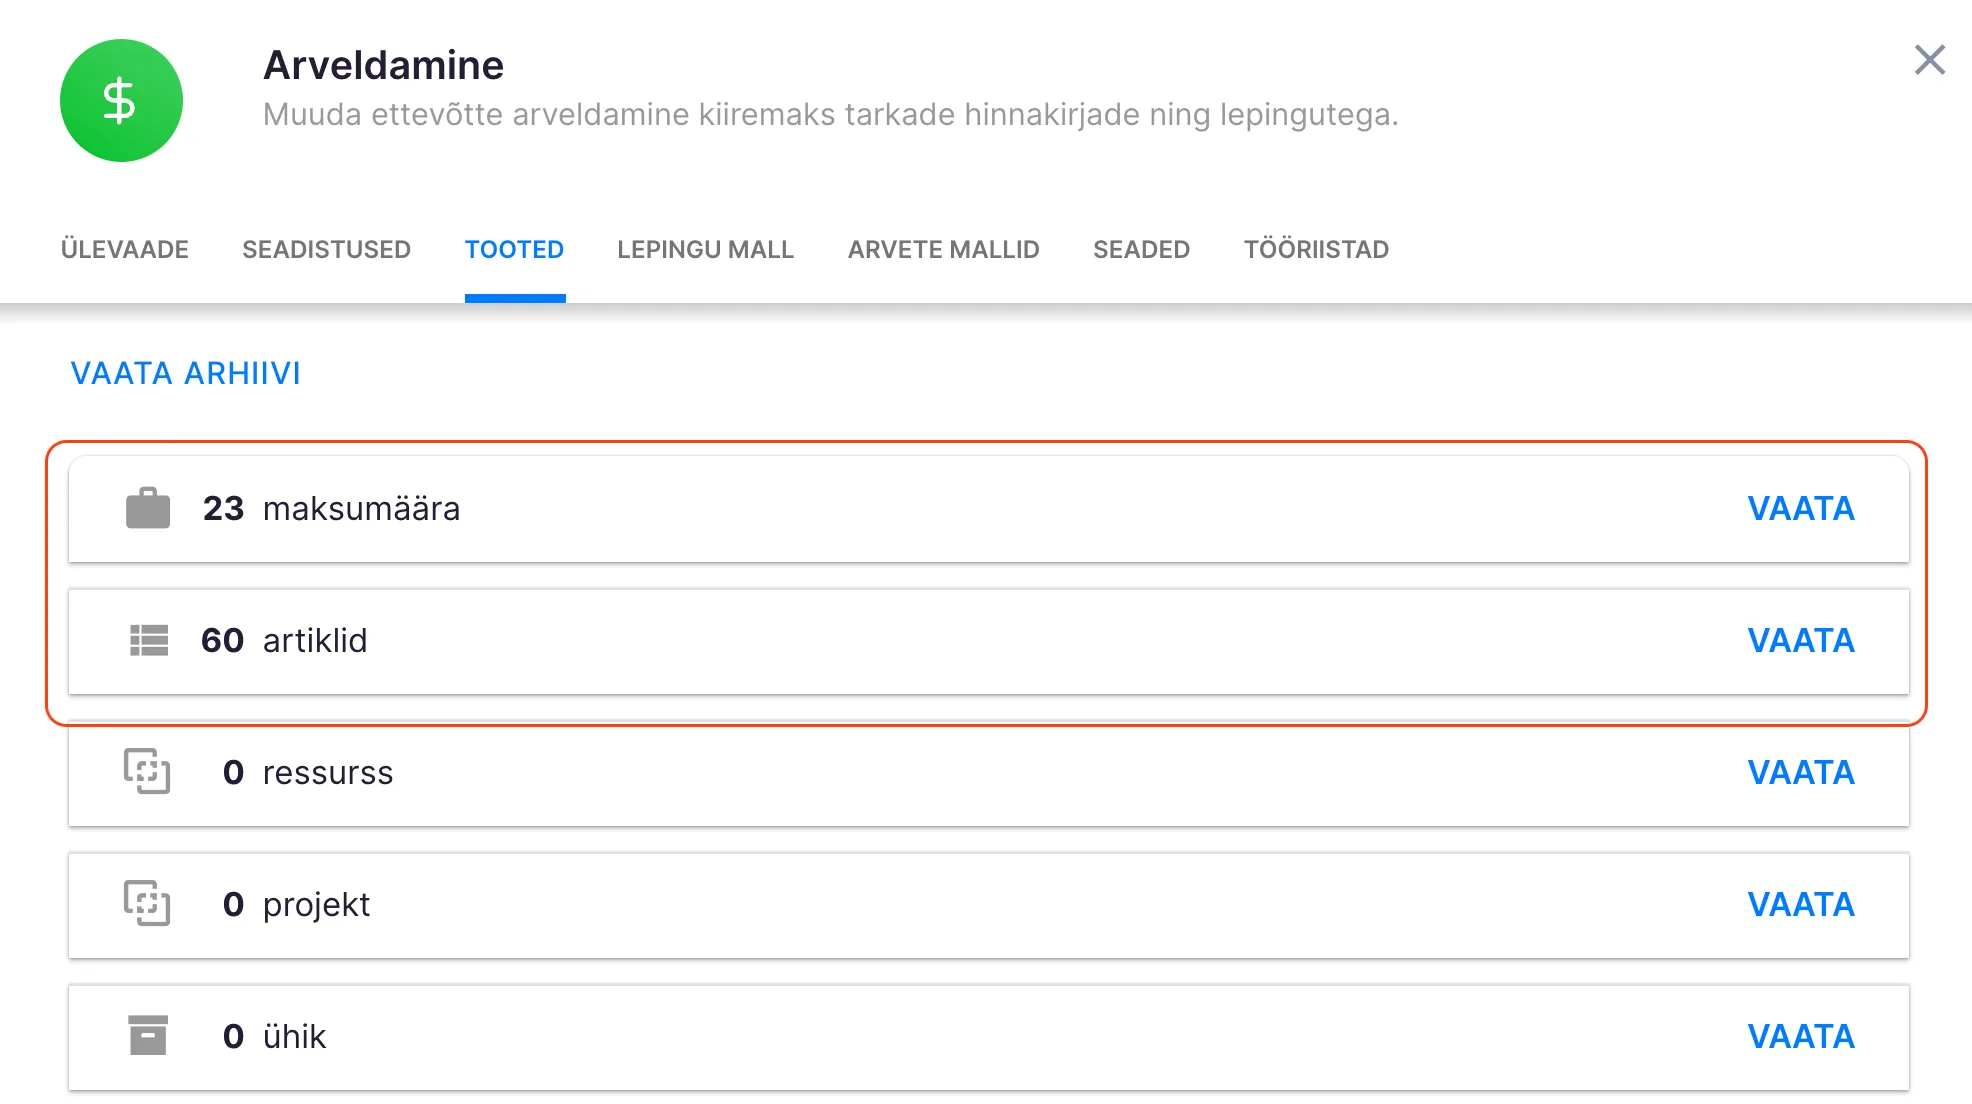Click the icon next to projekt
Viewport: 1972px width, 1104px height.
point(147,903)
